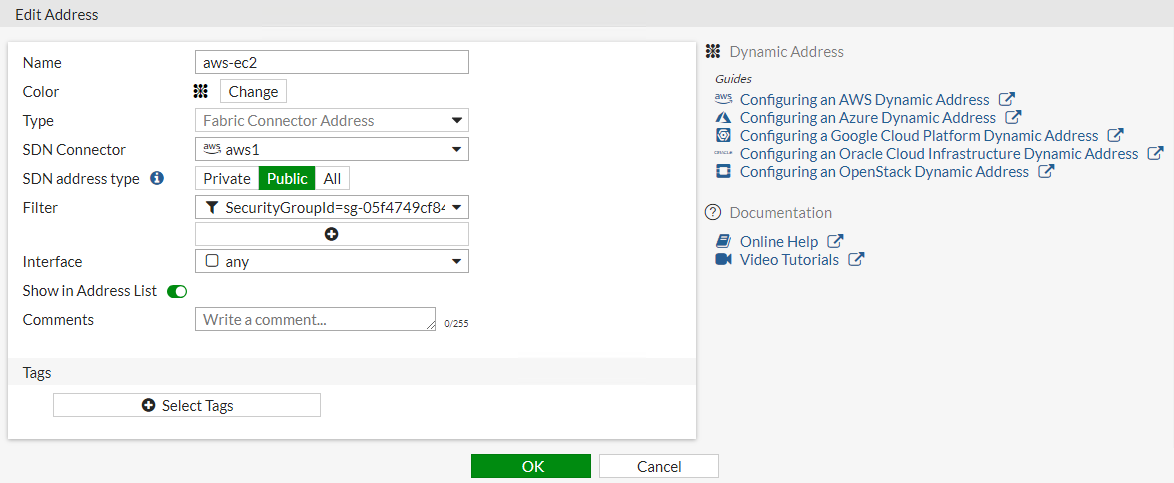The image size is (1174, 483).
Task: Open Configuring a Google Cloud Platform link
Action: coord(918,135)
